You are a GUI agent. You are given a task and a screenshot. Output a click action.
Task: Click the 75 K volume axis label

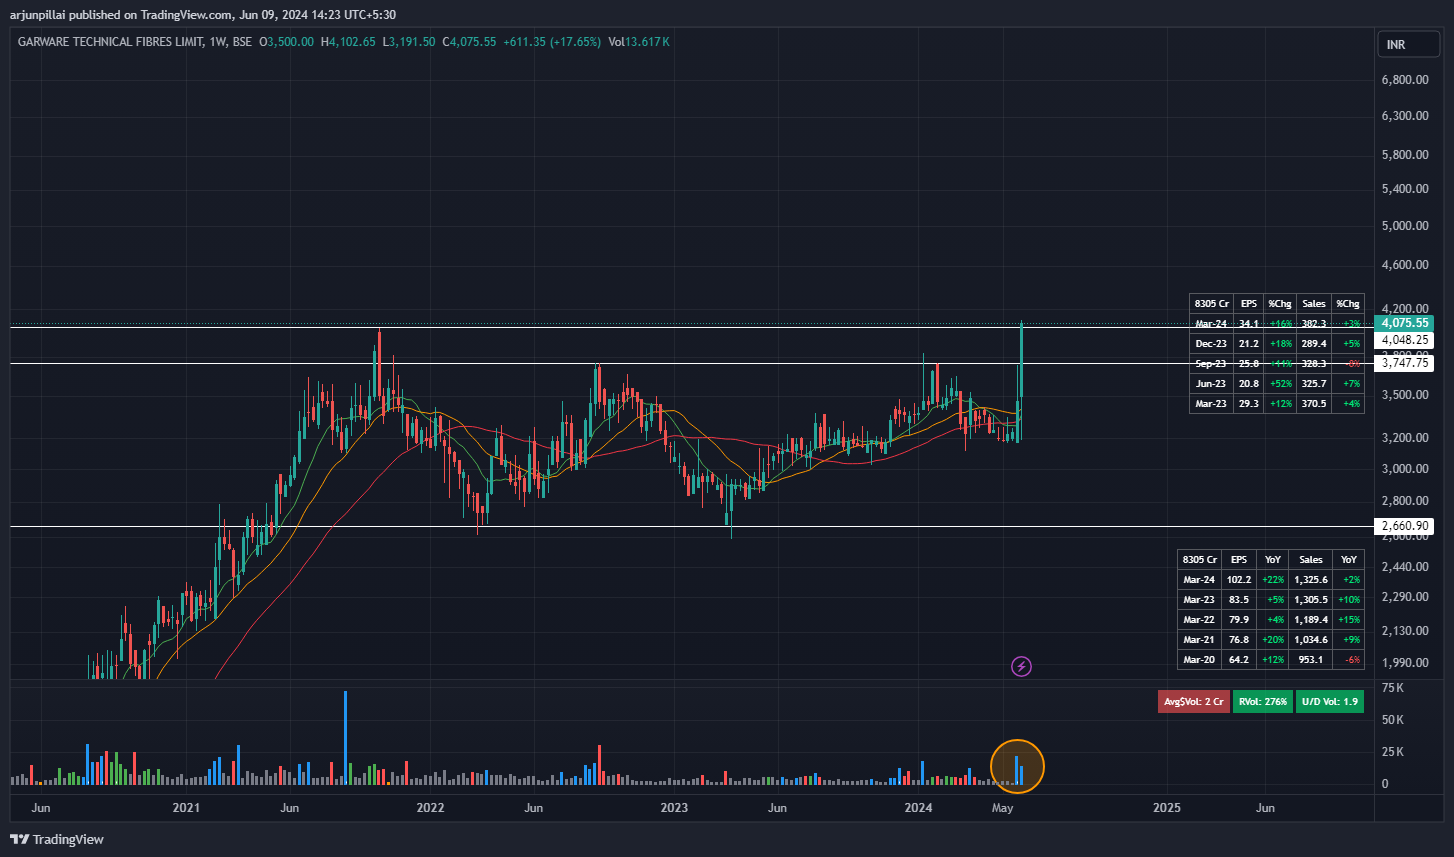pos(1392,688)
